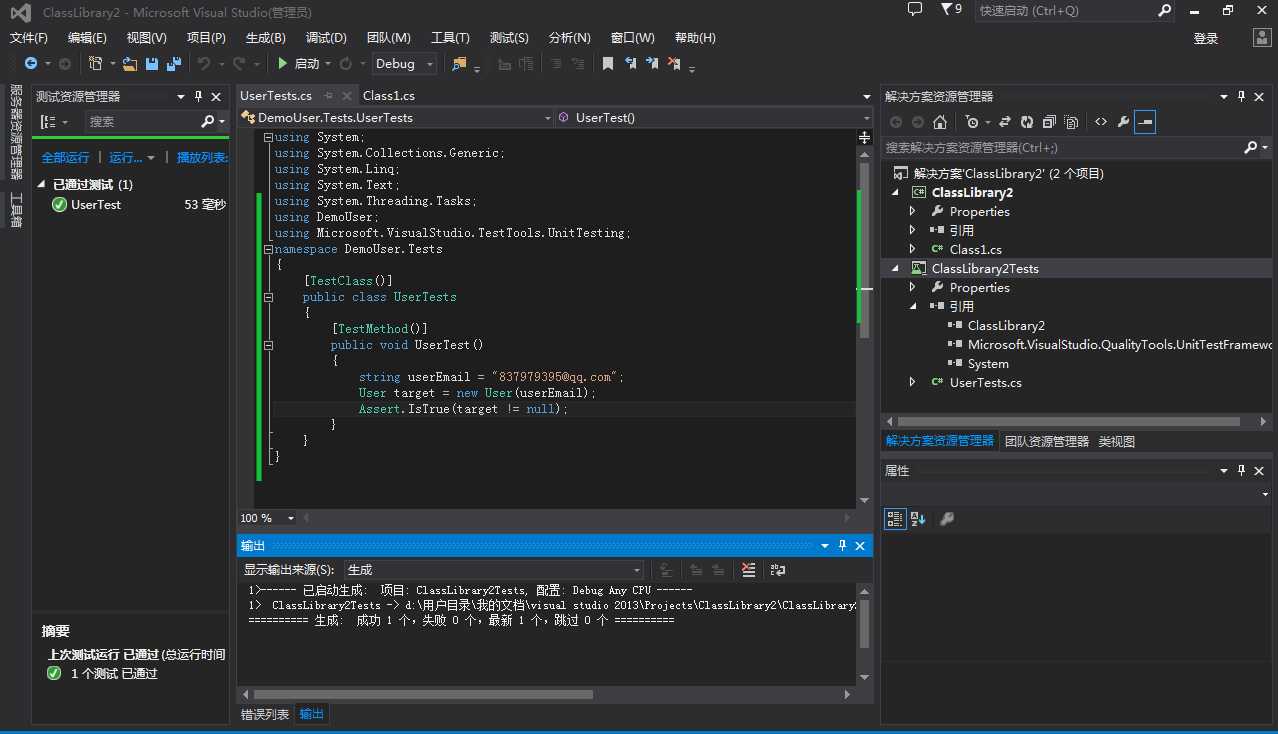Click the Save icon in the main toolbar
The height and width of the screenshot is (734, 1278).
152,64
